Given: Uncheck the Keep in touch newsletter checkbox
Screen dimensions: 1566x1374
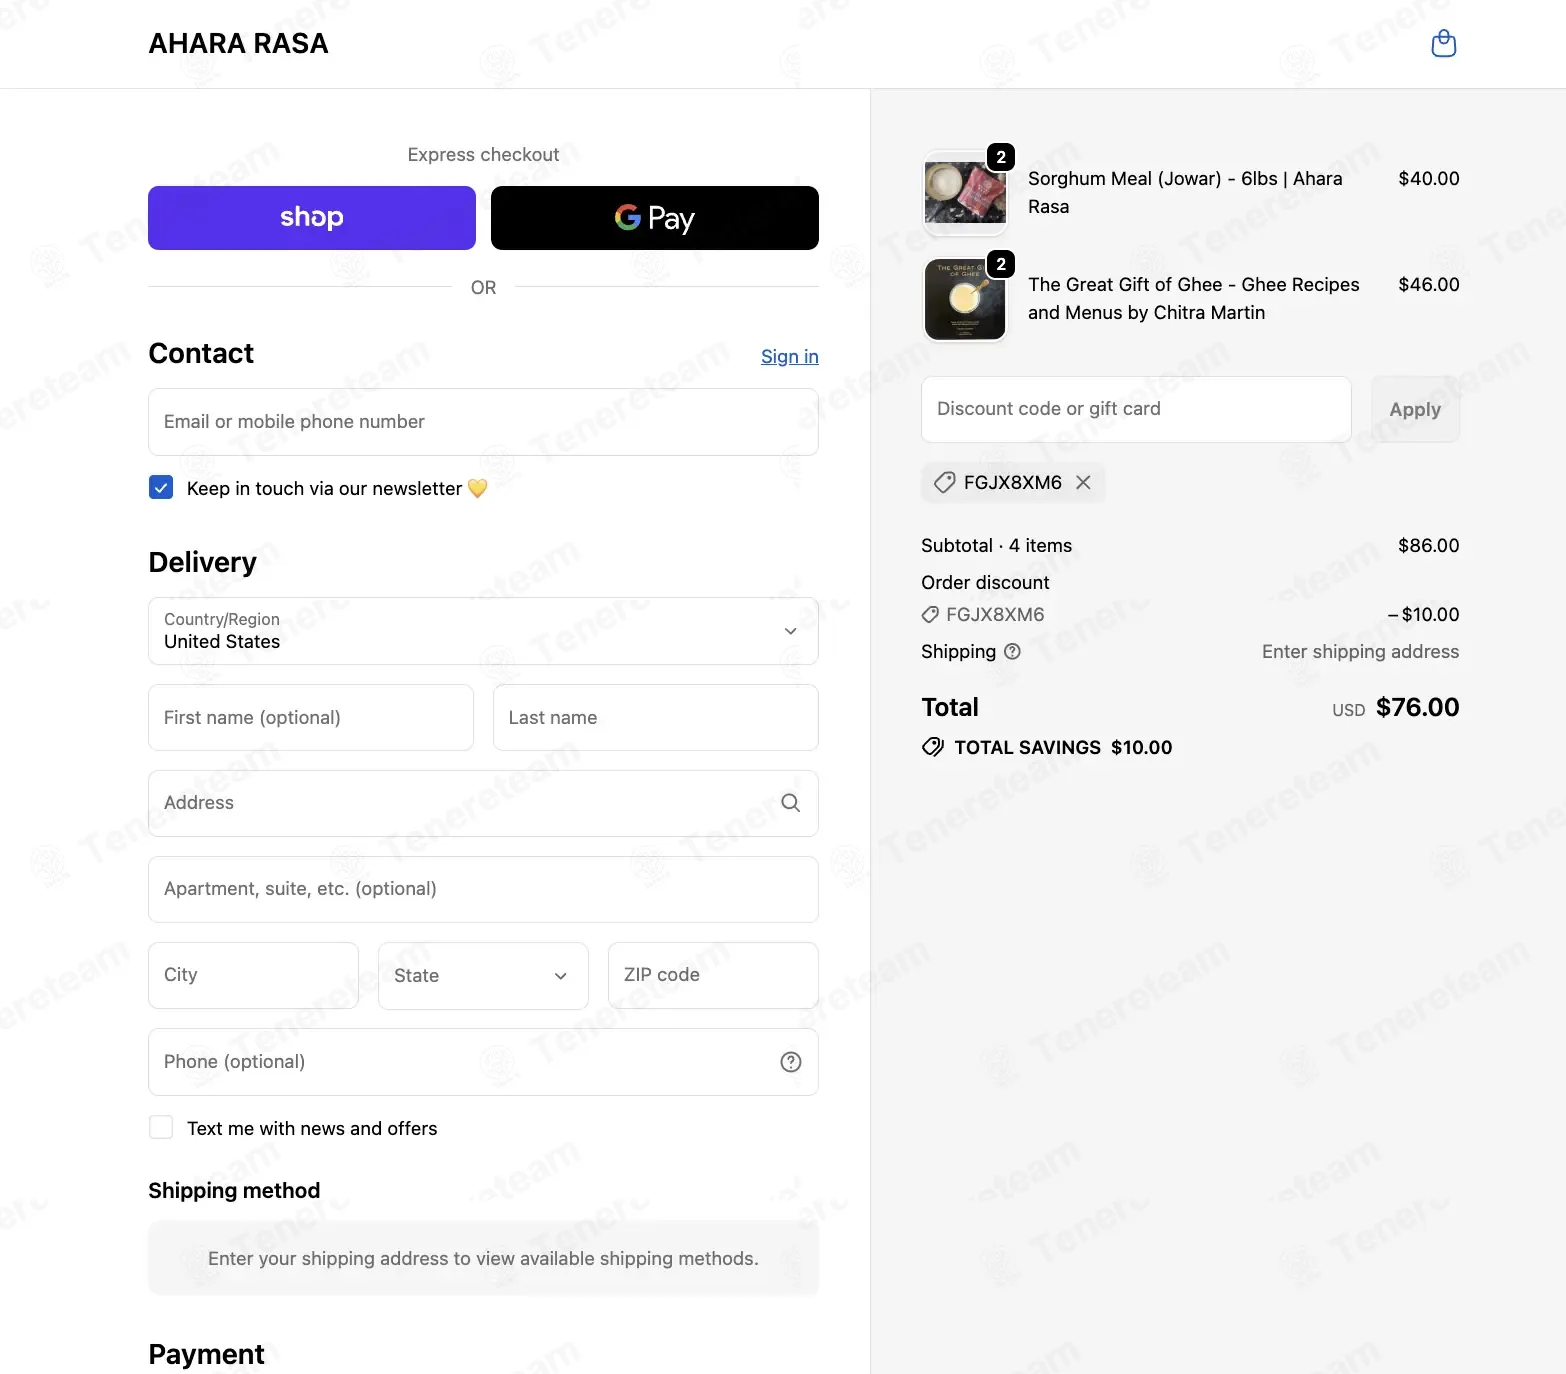Looking at the screenshot, I should pos(161,488).
